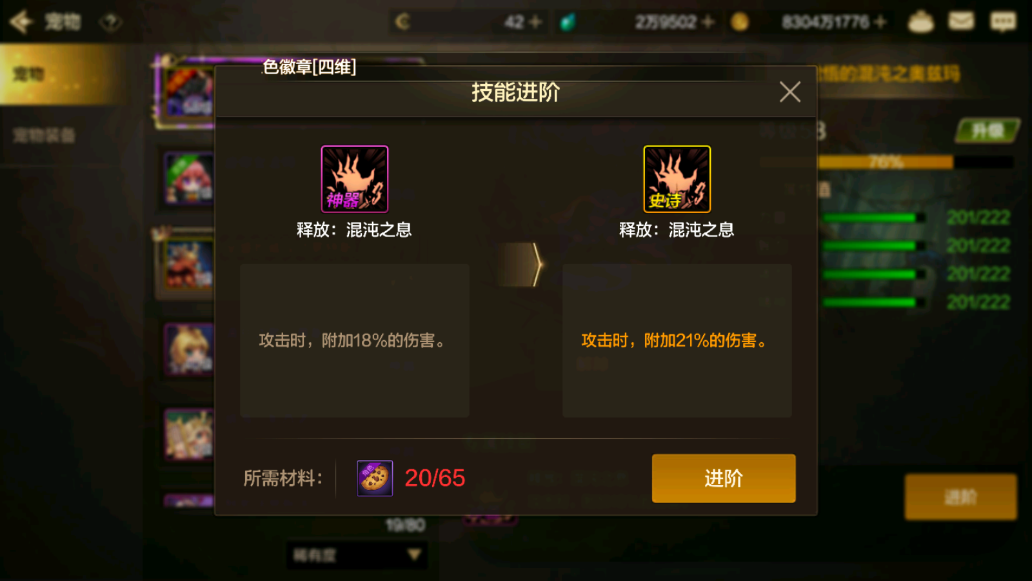Switch to the 宠物装备 tab

click(44, 136)
